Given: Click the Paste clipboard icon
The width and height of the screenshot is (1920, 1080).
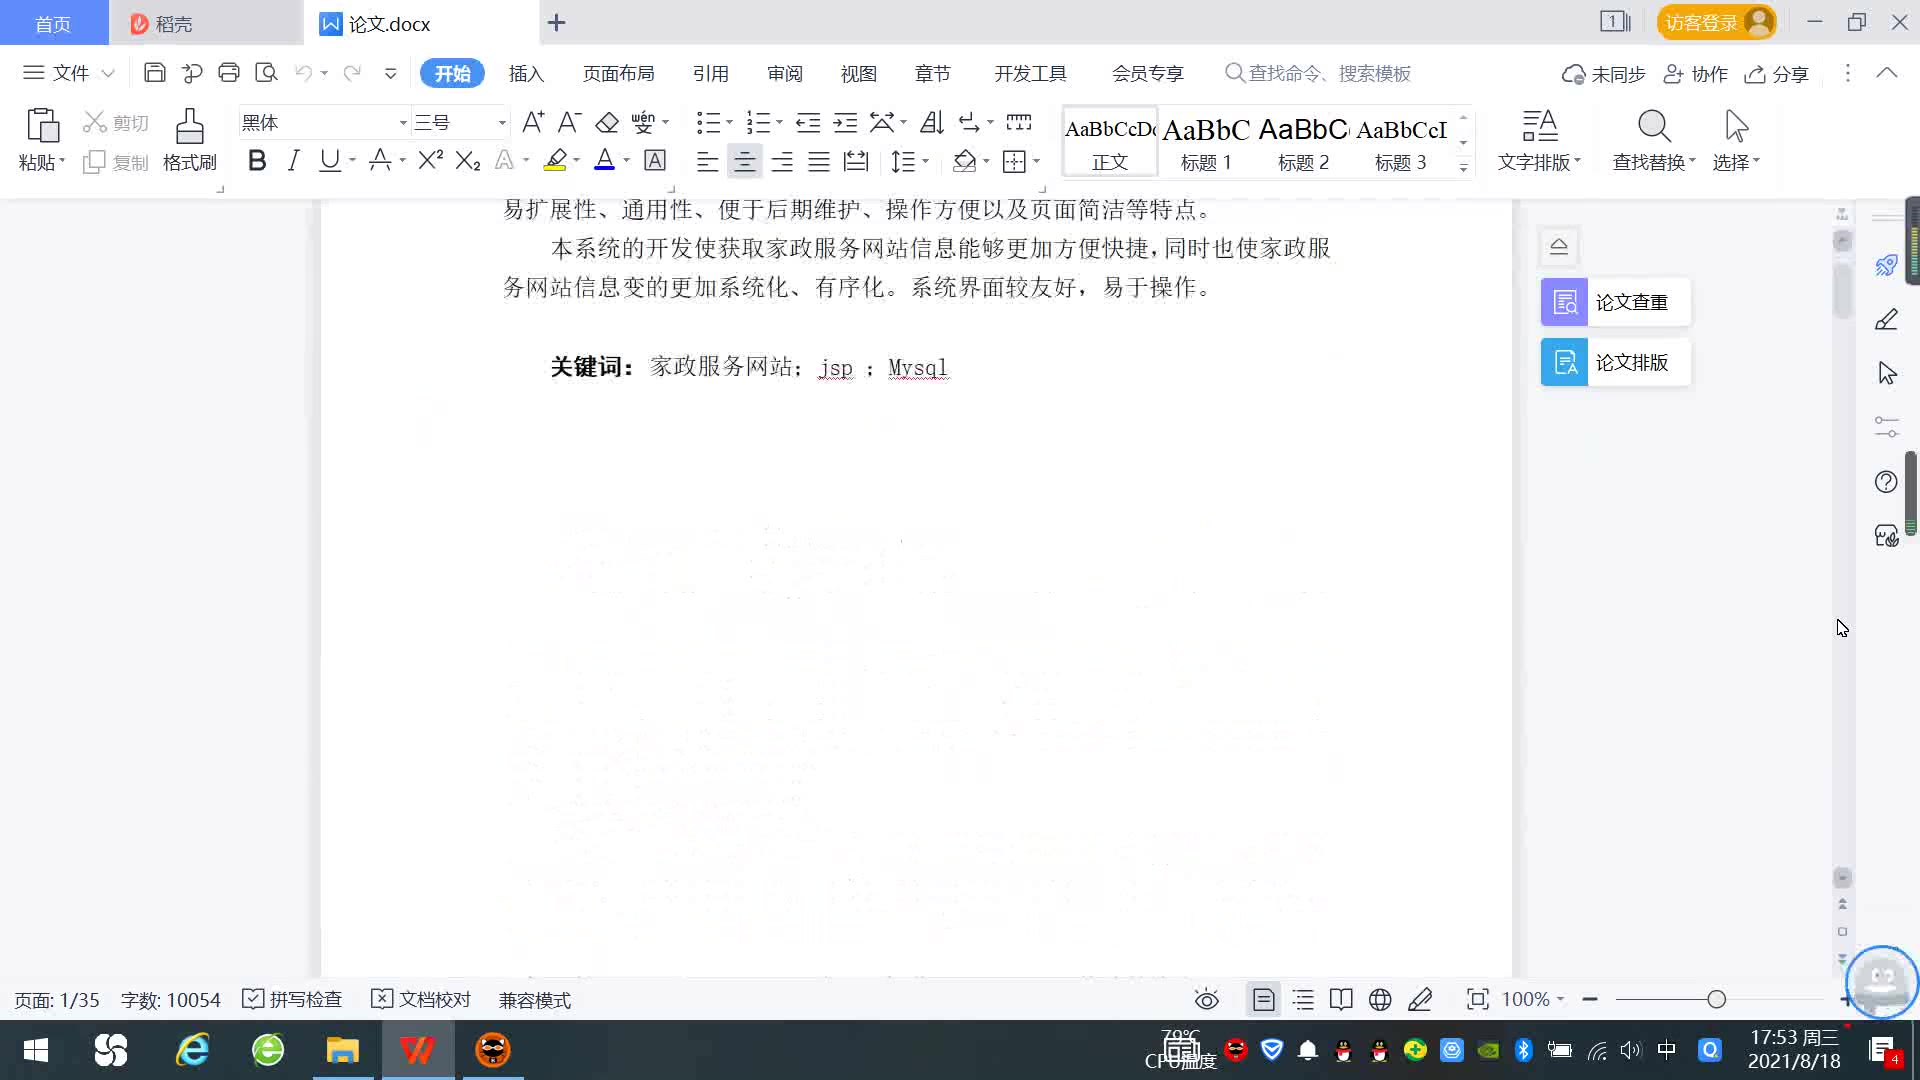Looking at the screenshot, I should click(42, 127).
